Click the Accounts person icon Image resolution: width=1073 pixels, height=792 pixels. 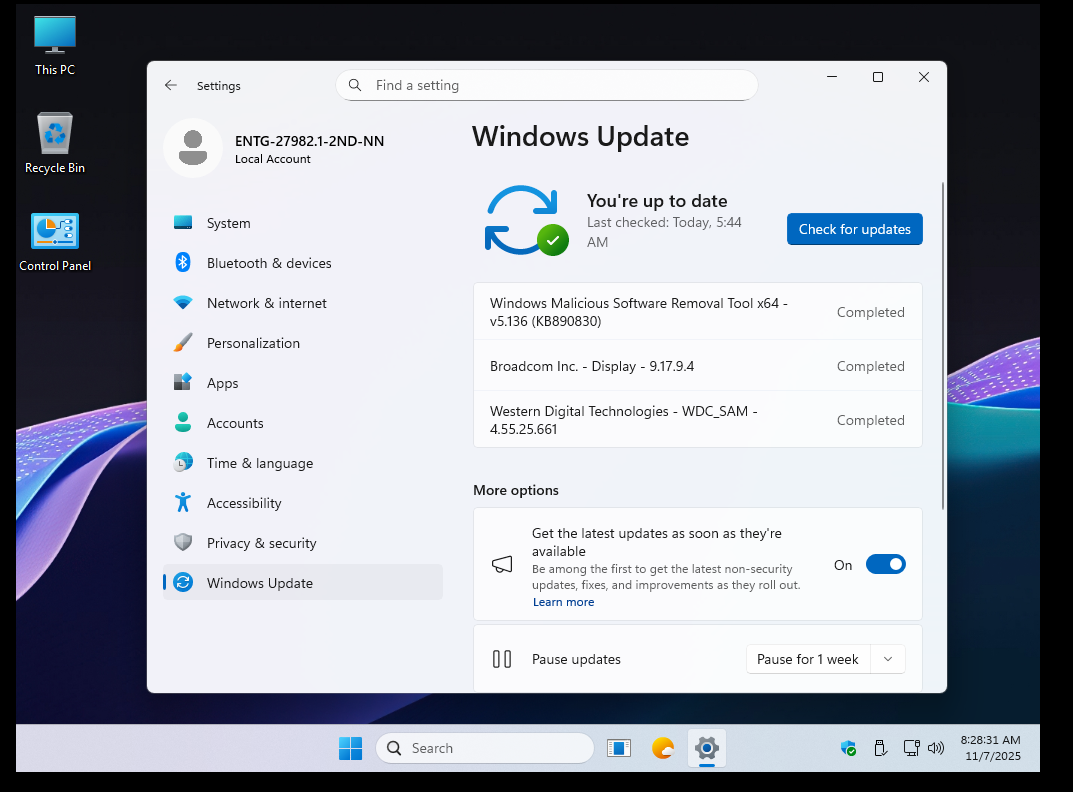pos(183,422)
